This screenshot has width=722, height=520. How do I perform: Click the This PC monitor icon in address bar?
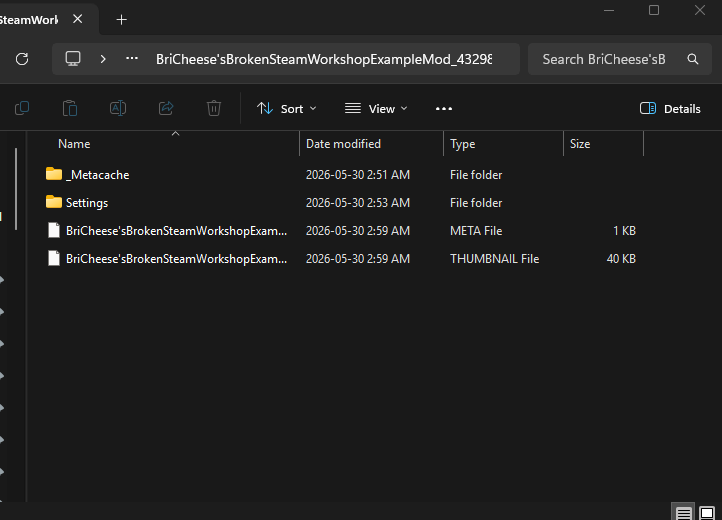click(x=73, y=59)
